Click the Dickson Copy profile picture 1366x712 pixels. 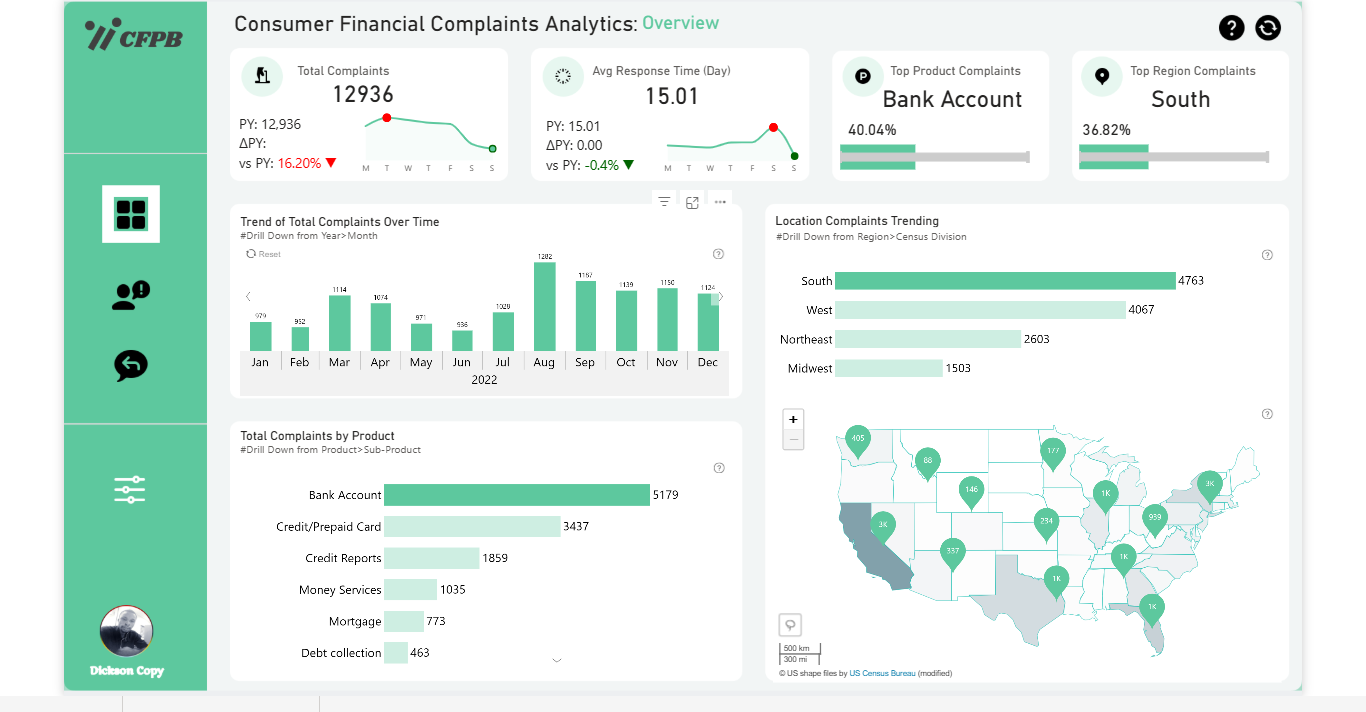tap(126, 632)
